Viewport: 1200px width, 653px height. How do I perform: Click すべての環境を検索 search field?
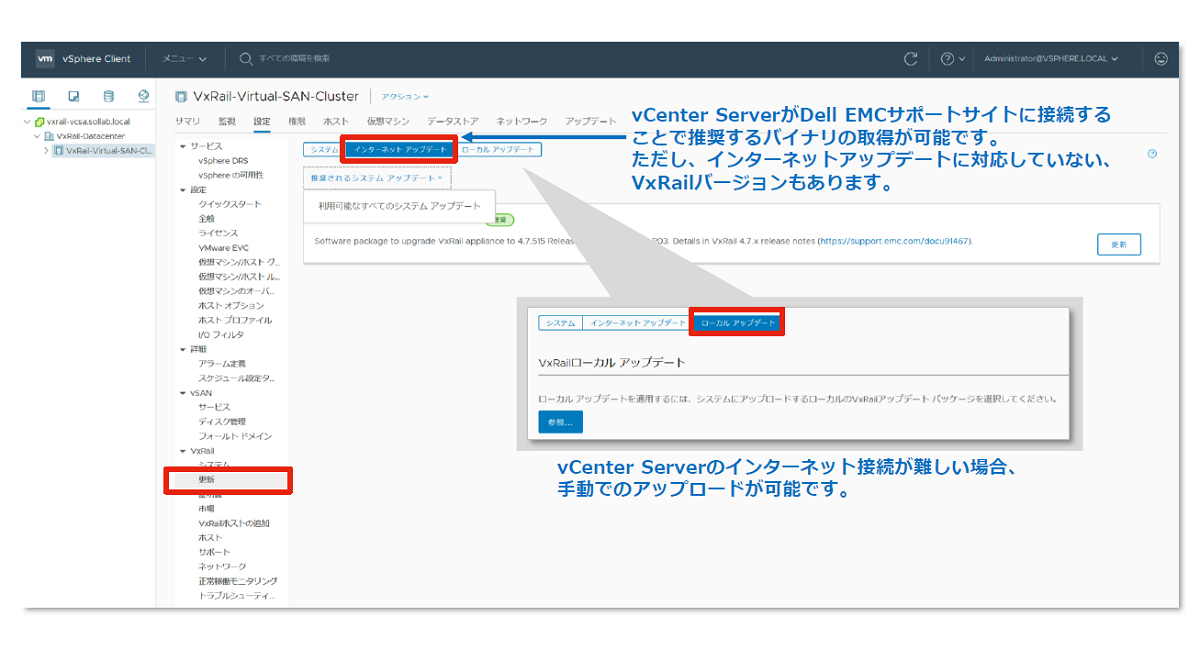click(294, 59)
